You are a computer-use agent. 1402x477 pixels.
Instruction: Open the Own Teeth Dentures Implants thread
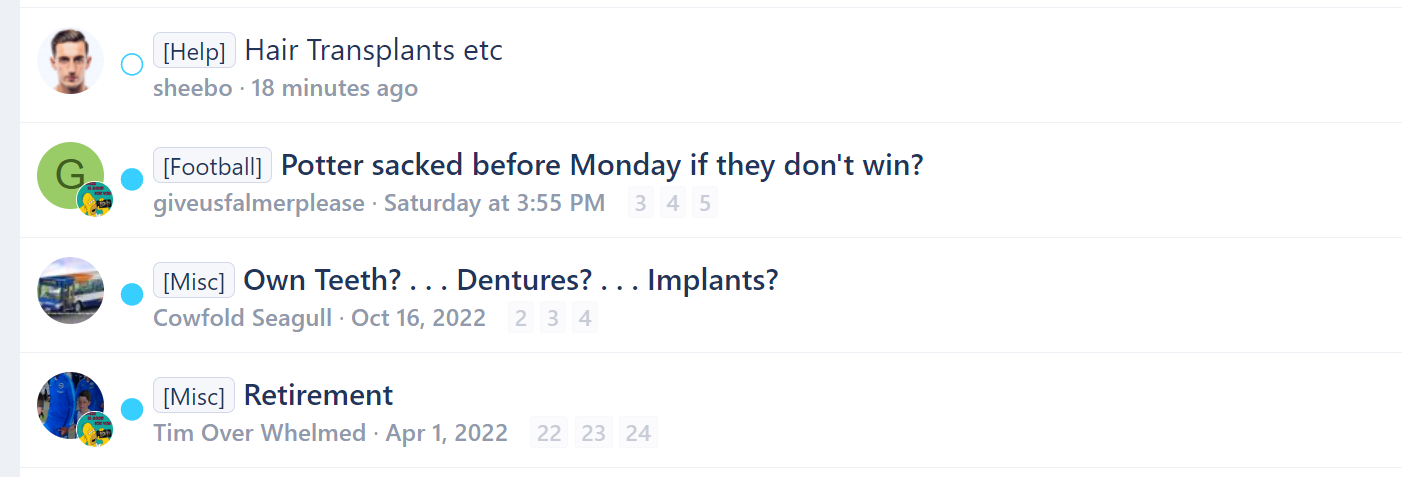[511, 280]
